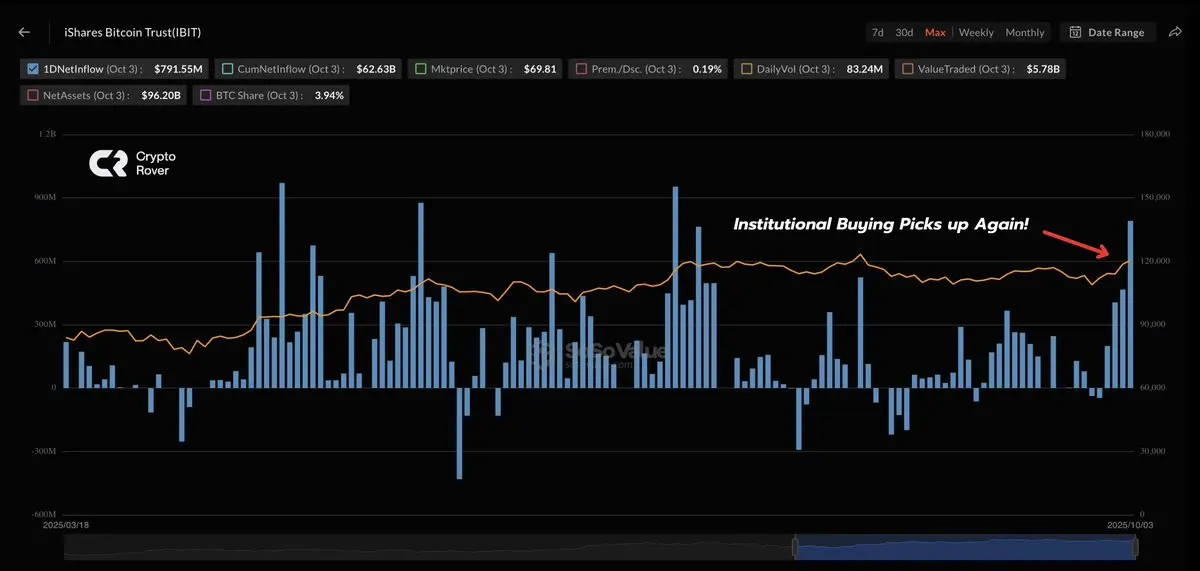Click the largest negative outflow bar
Viewport: 1200px width, 571px height.
(459, 433)
